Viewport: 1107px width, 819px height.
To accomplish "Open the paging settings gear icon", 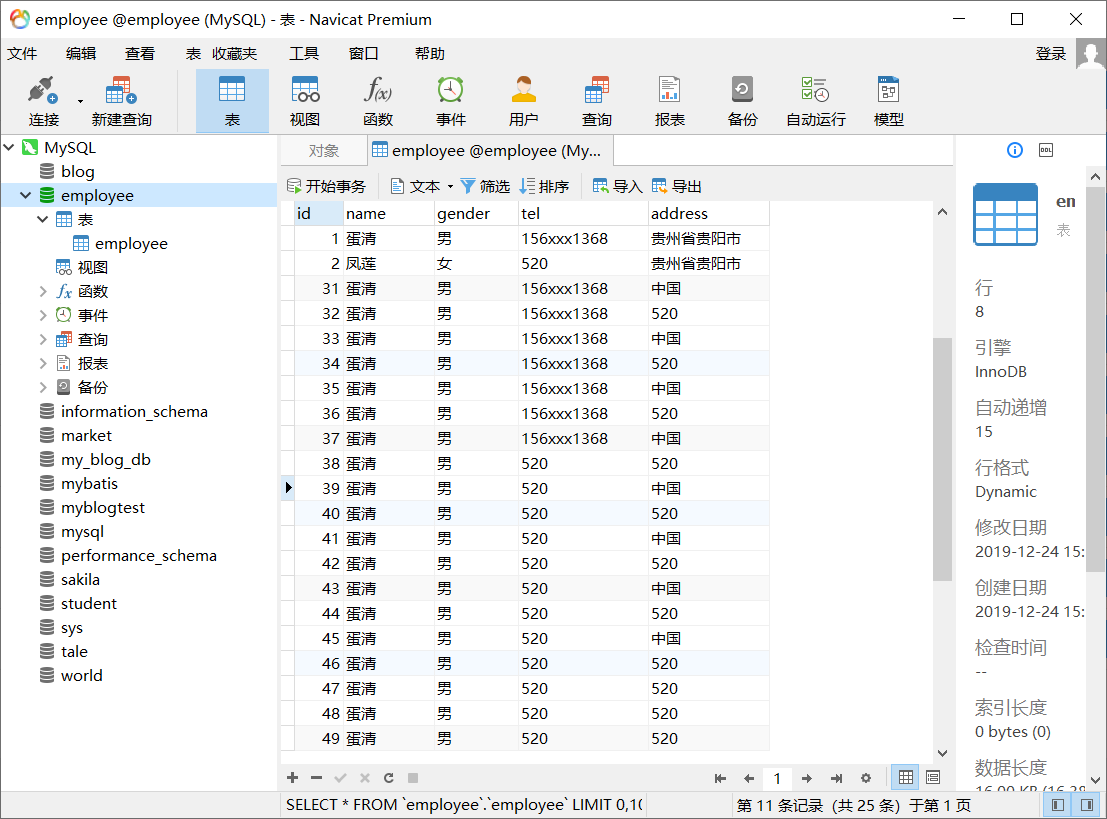I will point(866,778).
